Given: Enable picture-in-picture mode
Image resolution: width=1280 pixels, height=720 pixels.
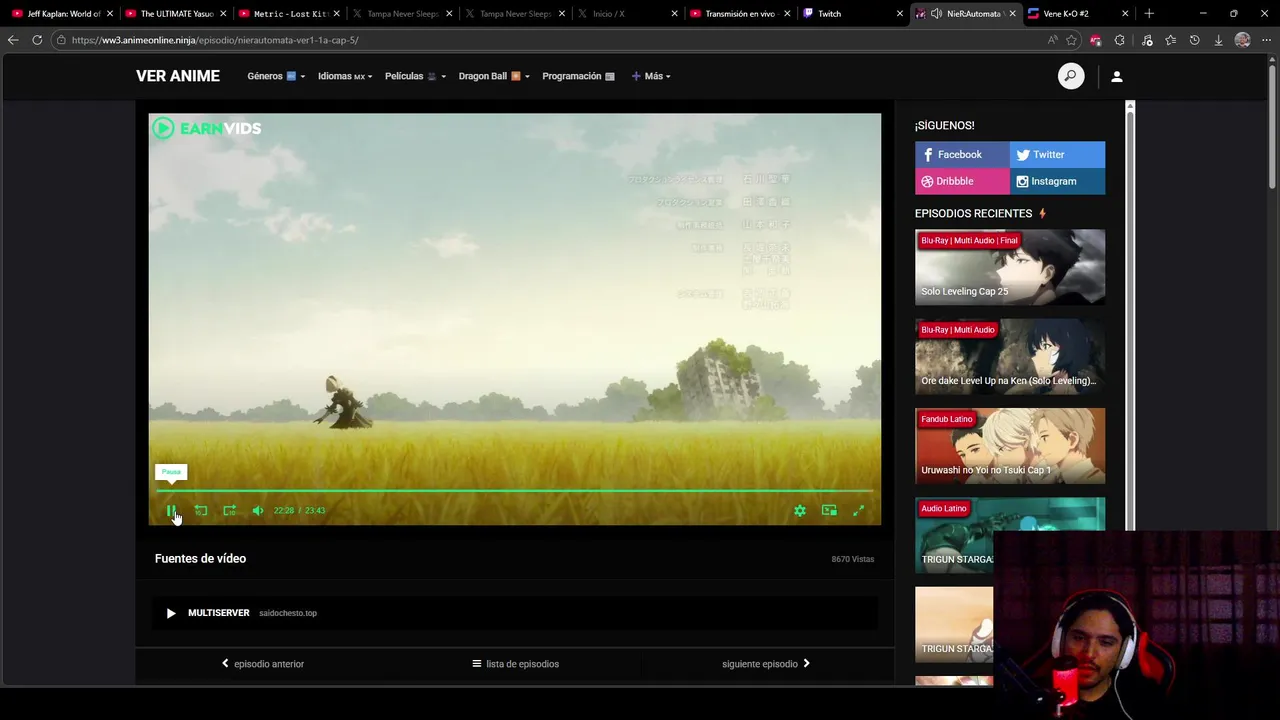Looking at the screenshot, I should pos(829,510).
